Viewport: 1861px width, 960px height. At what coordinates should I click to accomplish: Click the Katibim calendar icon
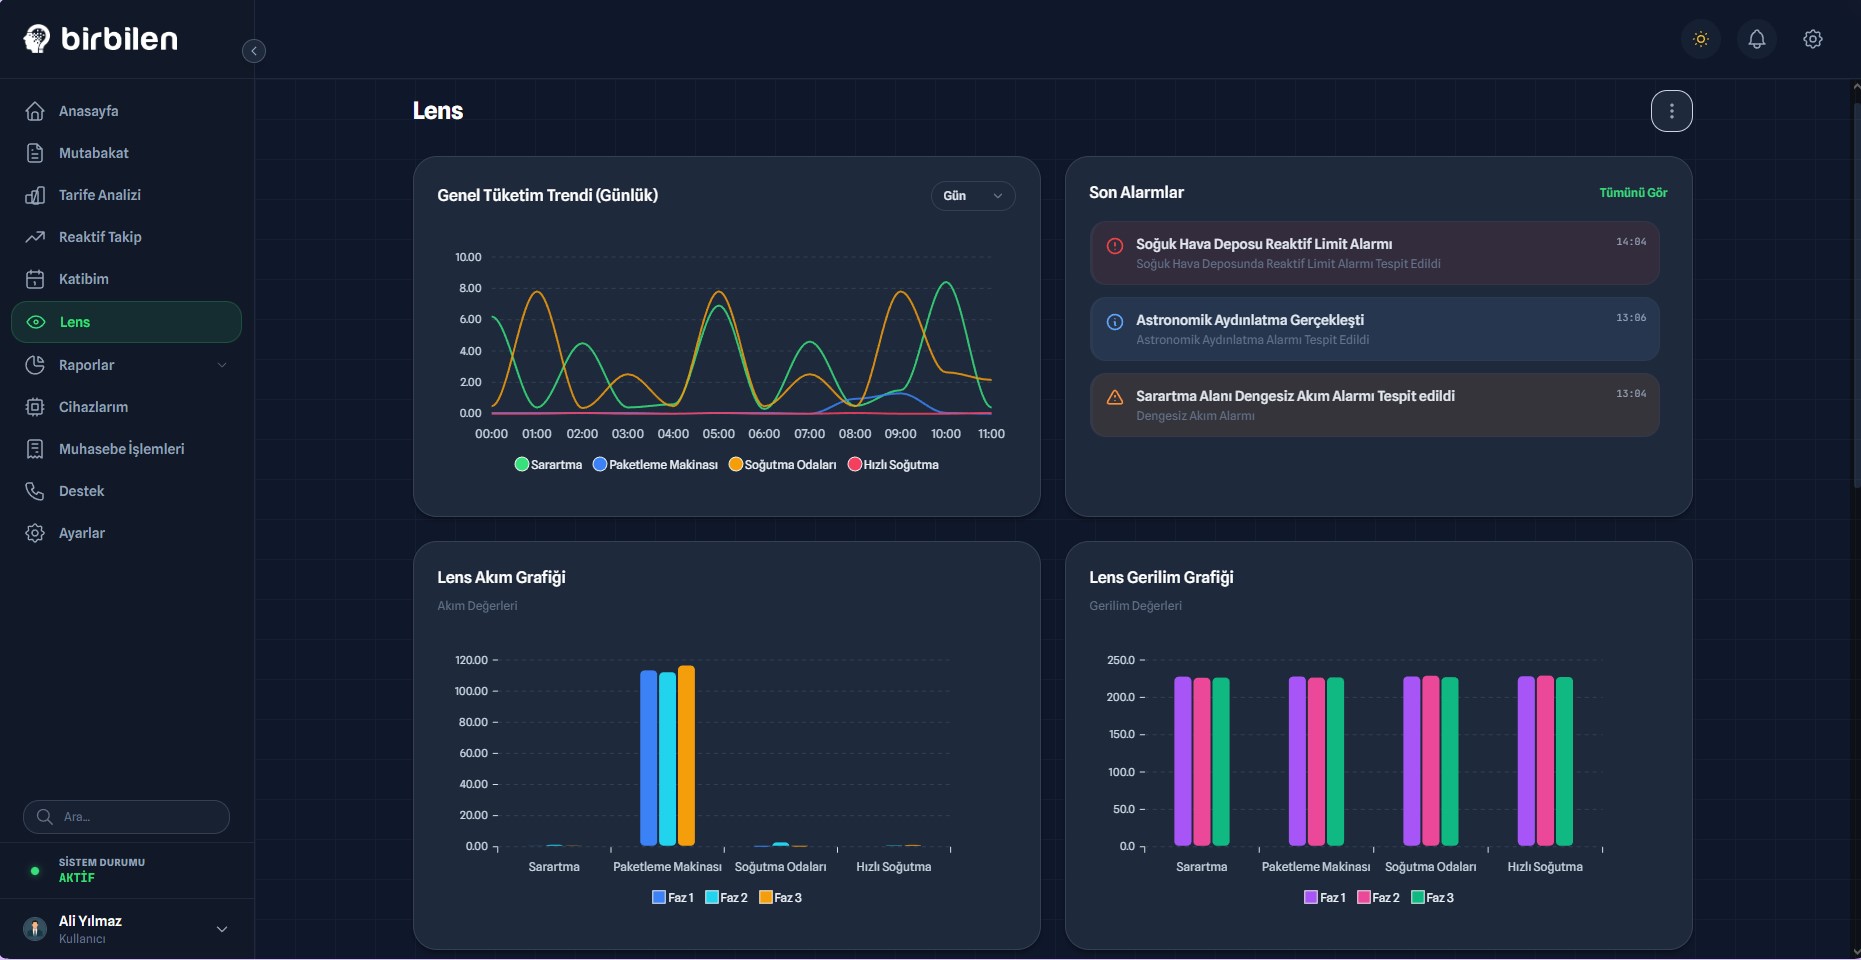click(35, 279)
